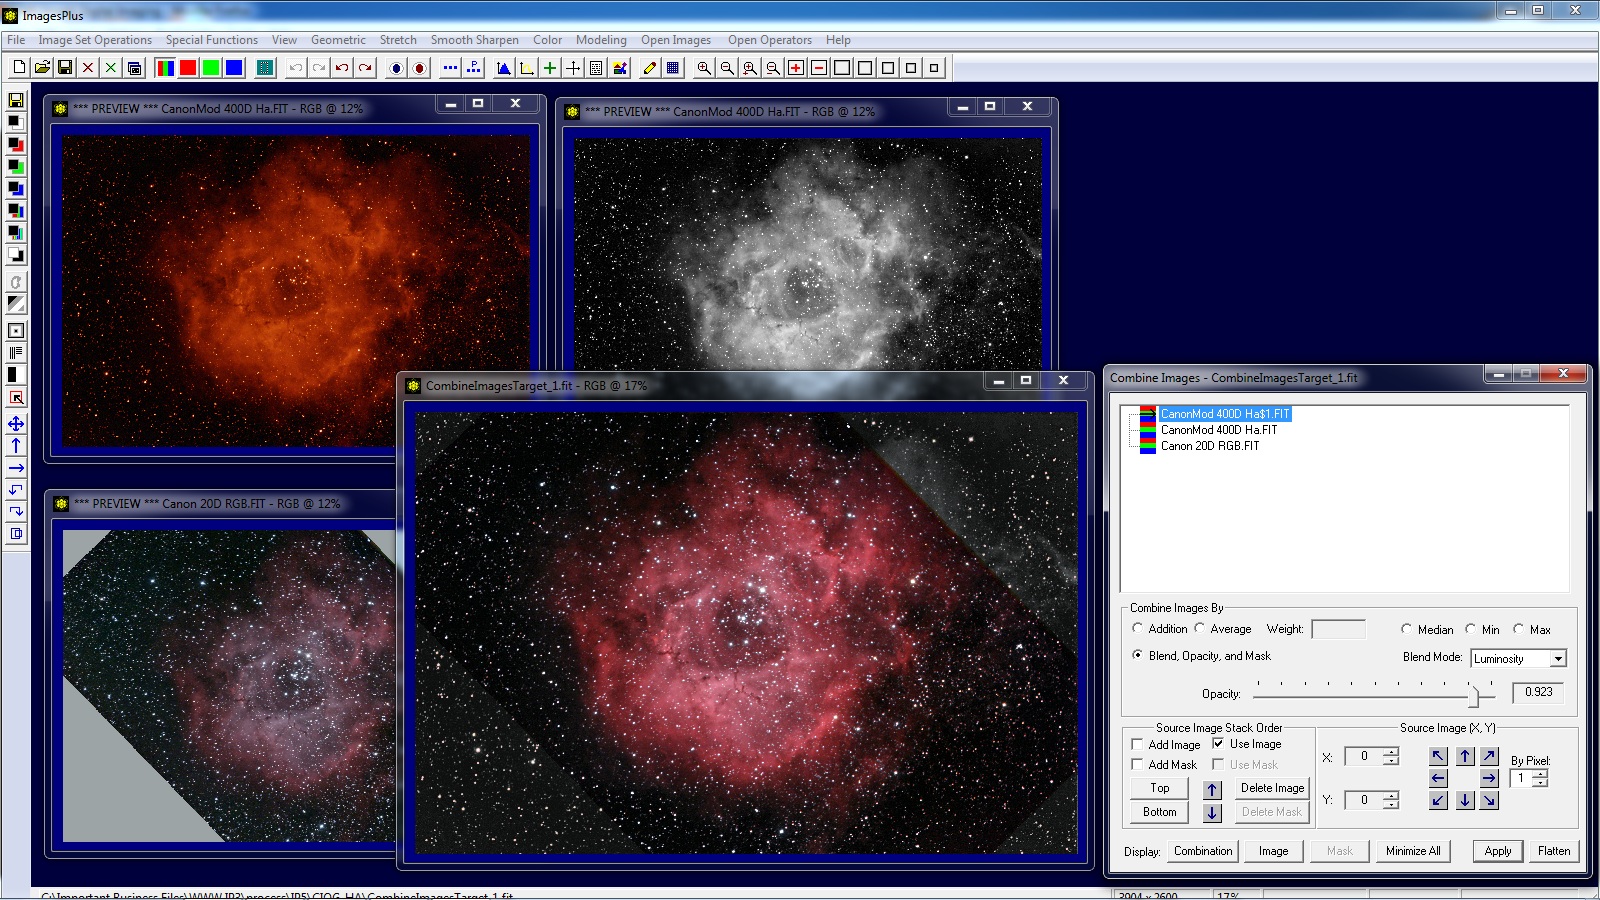This screenshot has height=900, width=1600.
Task: Click the Flatten button
Action: (1553, 851)
